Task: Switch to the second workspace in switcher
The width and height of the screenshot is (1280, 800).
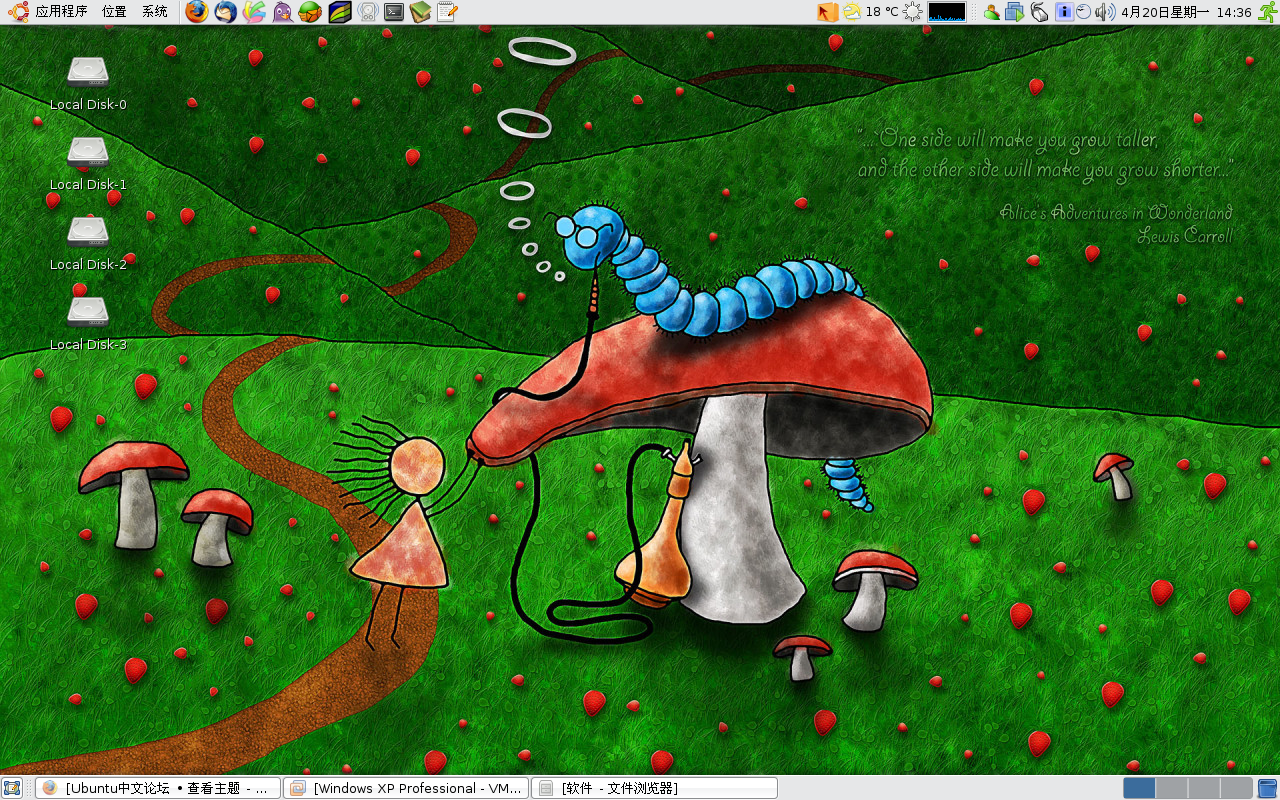Action: point(1172,788)
